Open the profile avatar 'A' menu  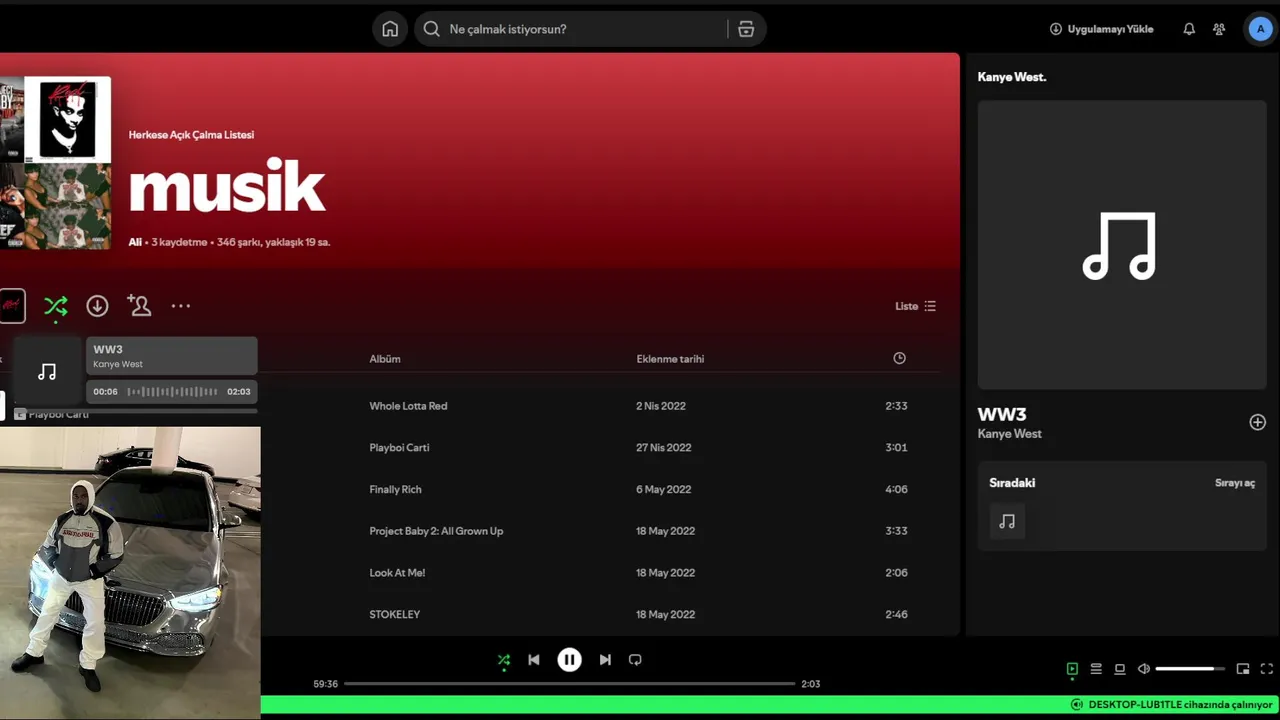click(1260, 29)
